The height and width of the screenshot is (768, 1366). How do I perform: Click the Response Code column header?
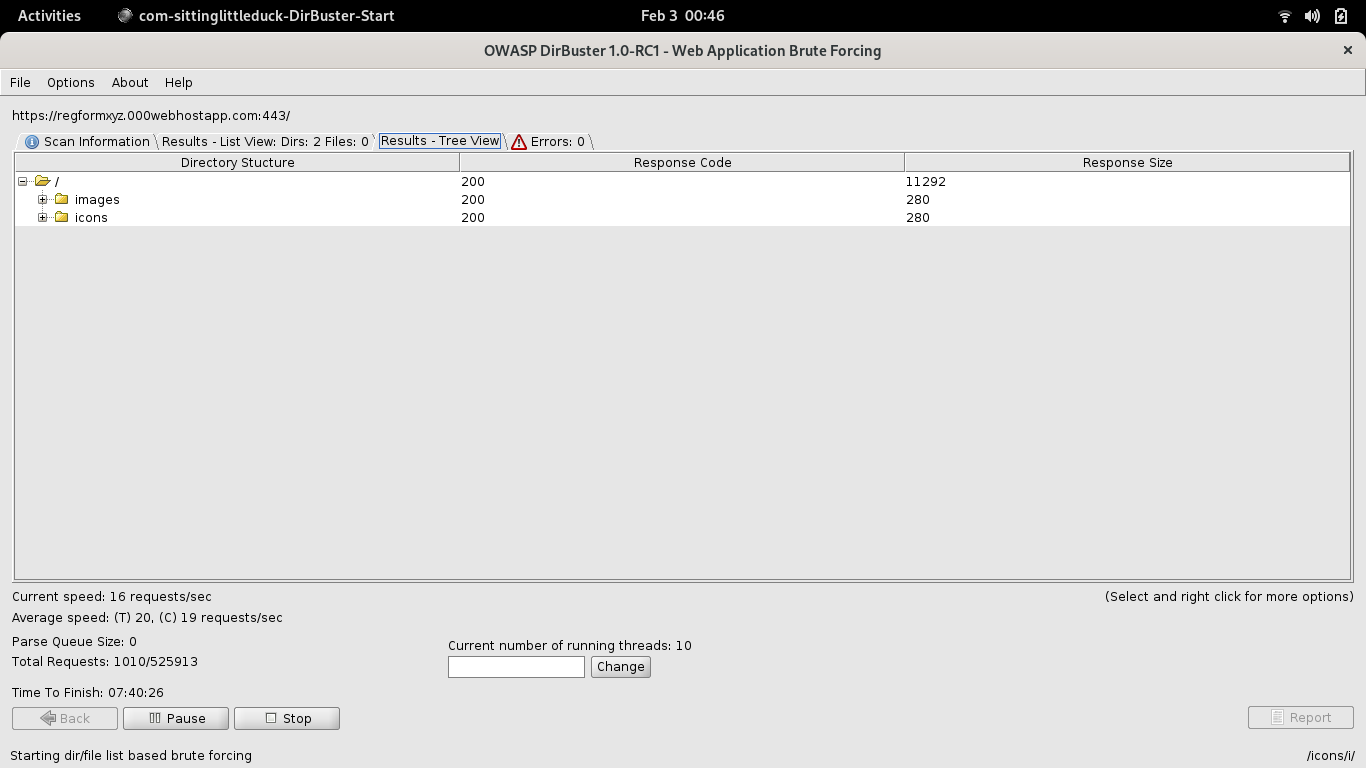(682, 162)
